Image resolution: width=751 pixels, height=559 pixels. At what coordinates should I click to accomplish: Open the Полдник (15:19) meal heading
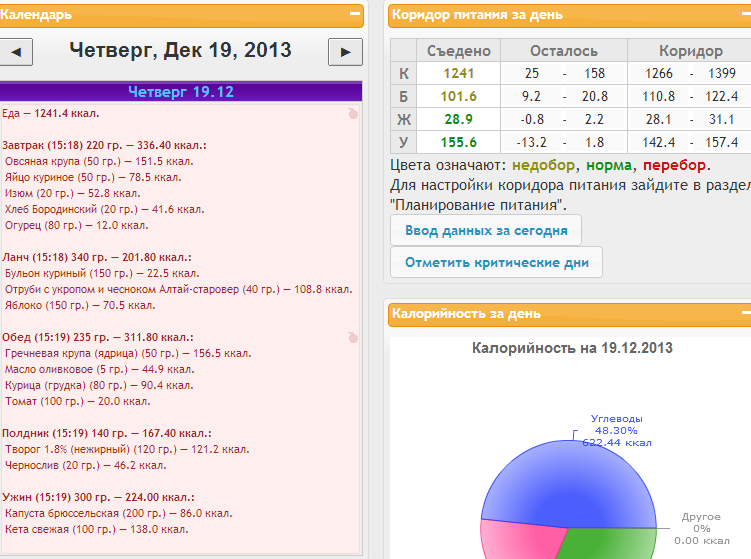pyautogui.click(x=107, y=433)
